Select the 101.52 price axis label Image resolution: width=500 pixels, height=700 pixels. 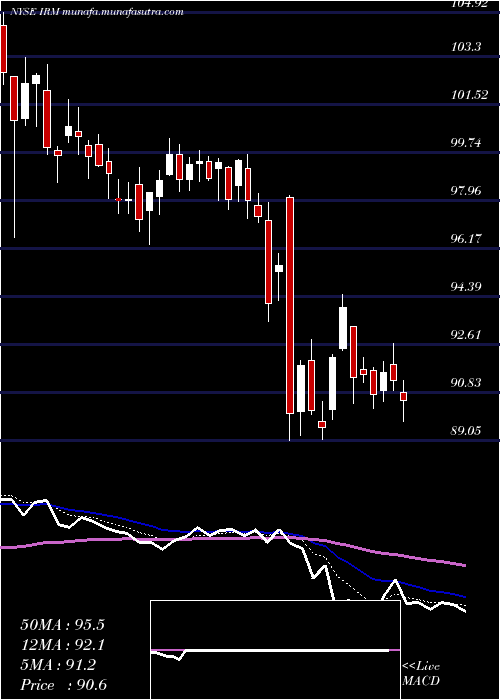point(470,95)
